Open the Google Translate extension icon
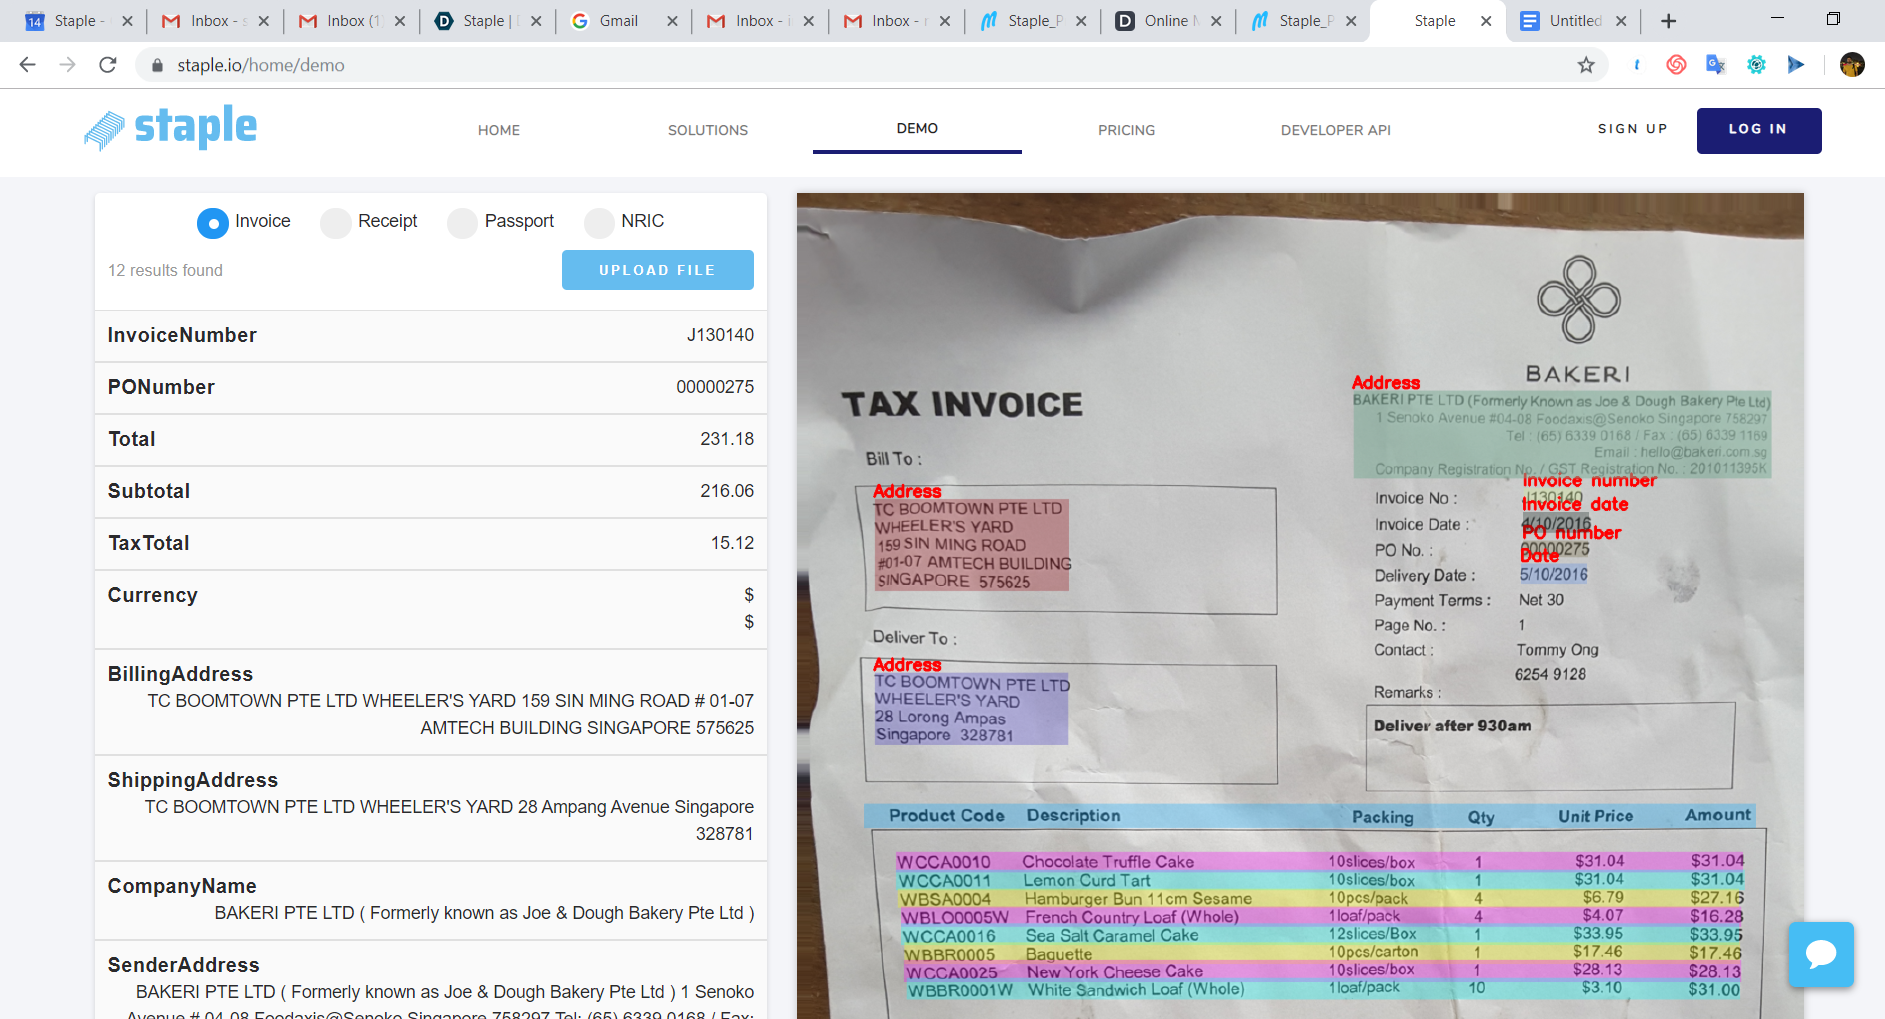This screenshot has width=1885, height=1019. click(1716, 65)
